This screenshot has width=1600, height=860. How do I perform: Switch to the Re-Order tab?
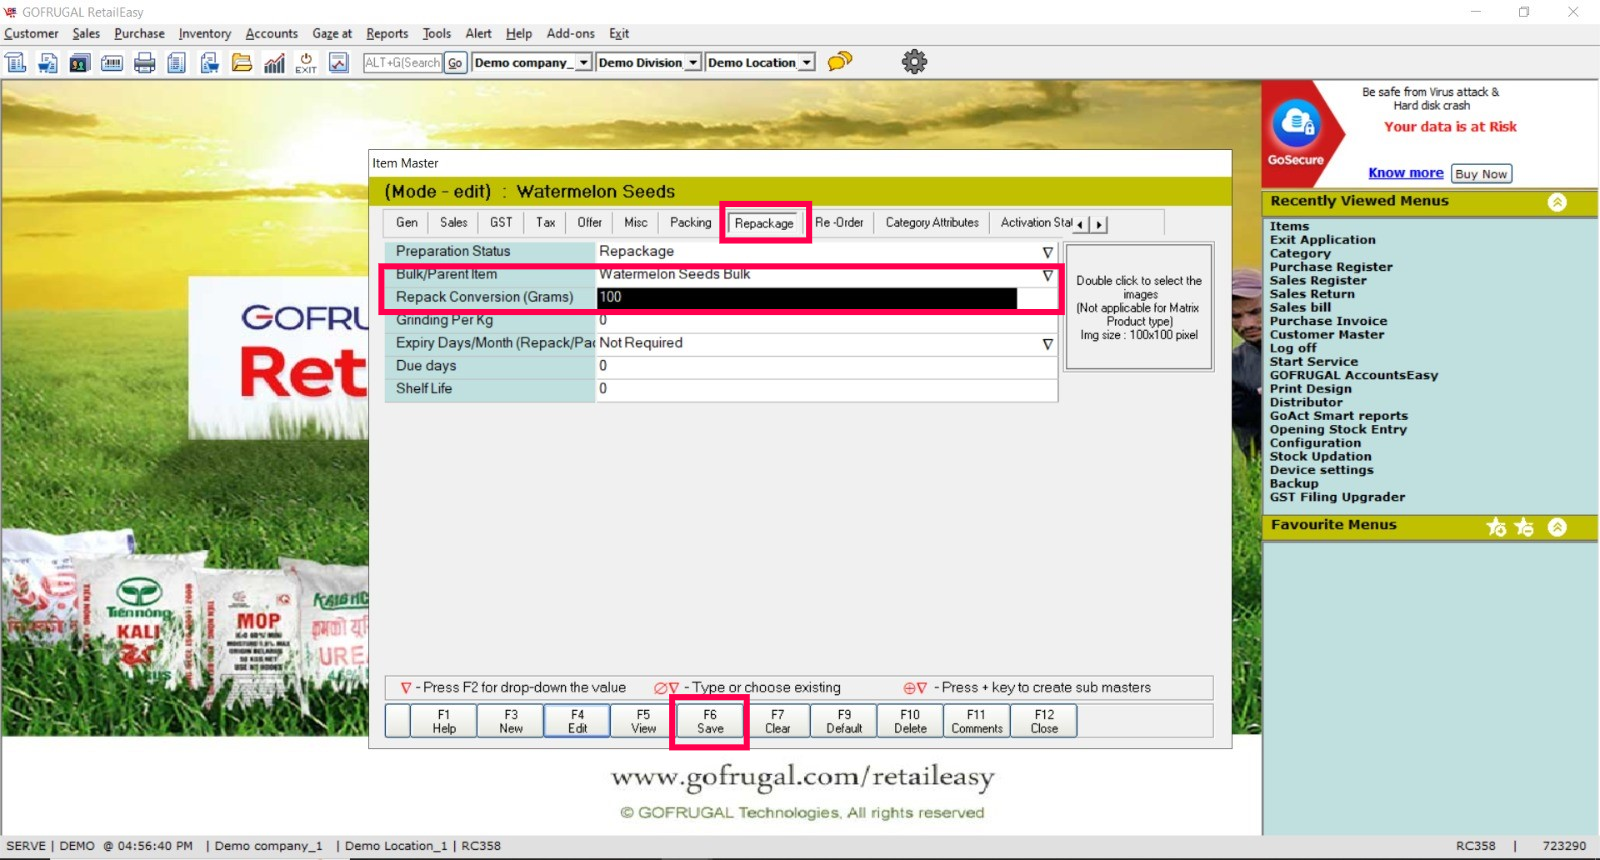(839, 223)
